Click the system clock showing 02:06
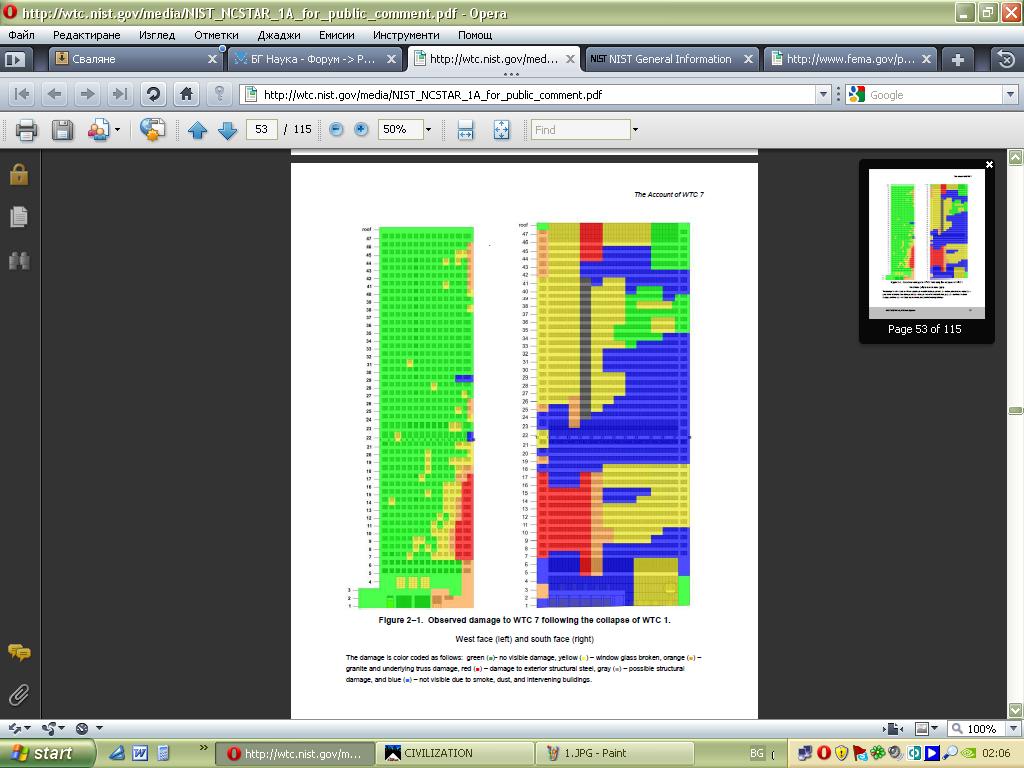1024x768 pixels. tap(995, 753)
